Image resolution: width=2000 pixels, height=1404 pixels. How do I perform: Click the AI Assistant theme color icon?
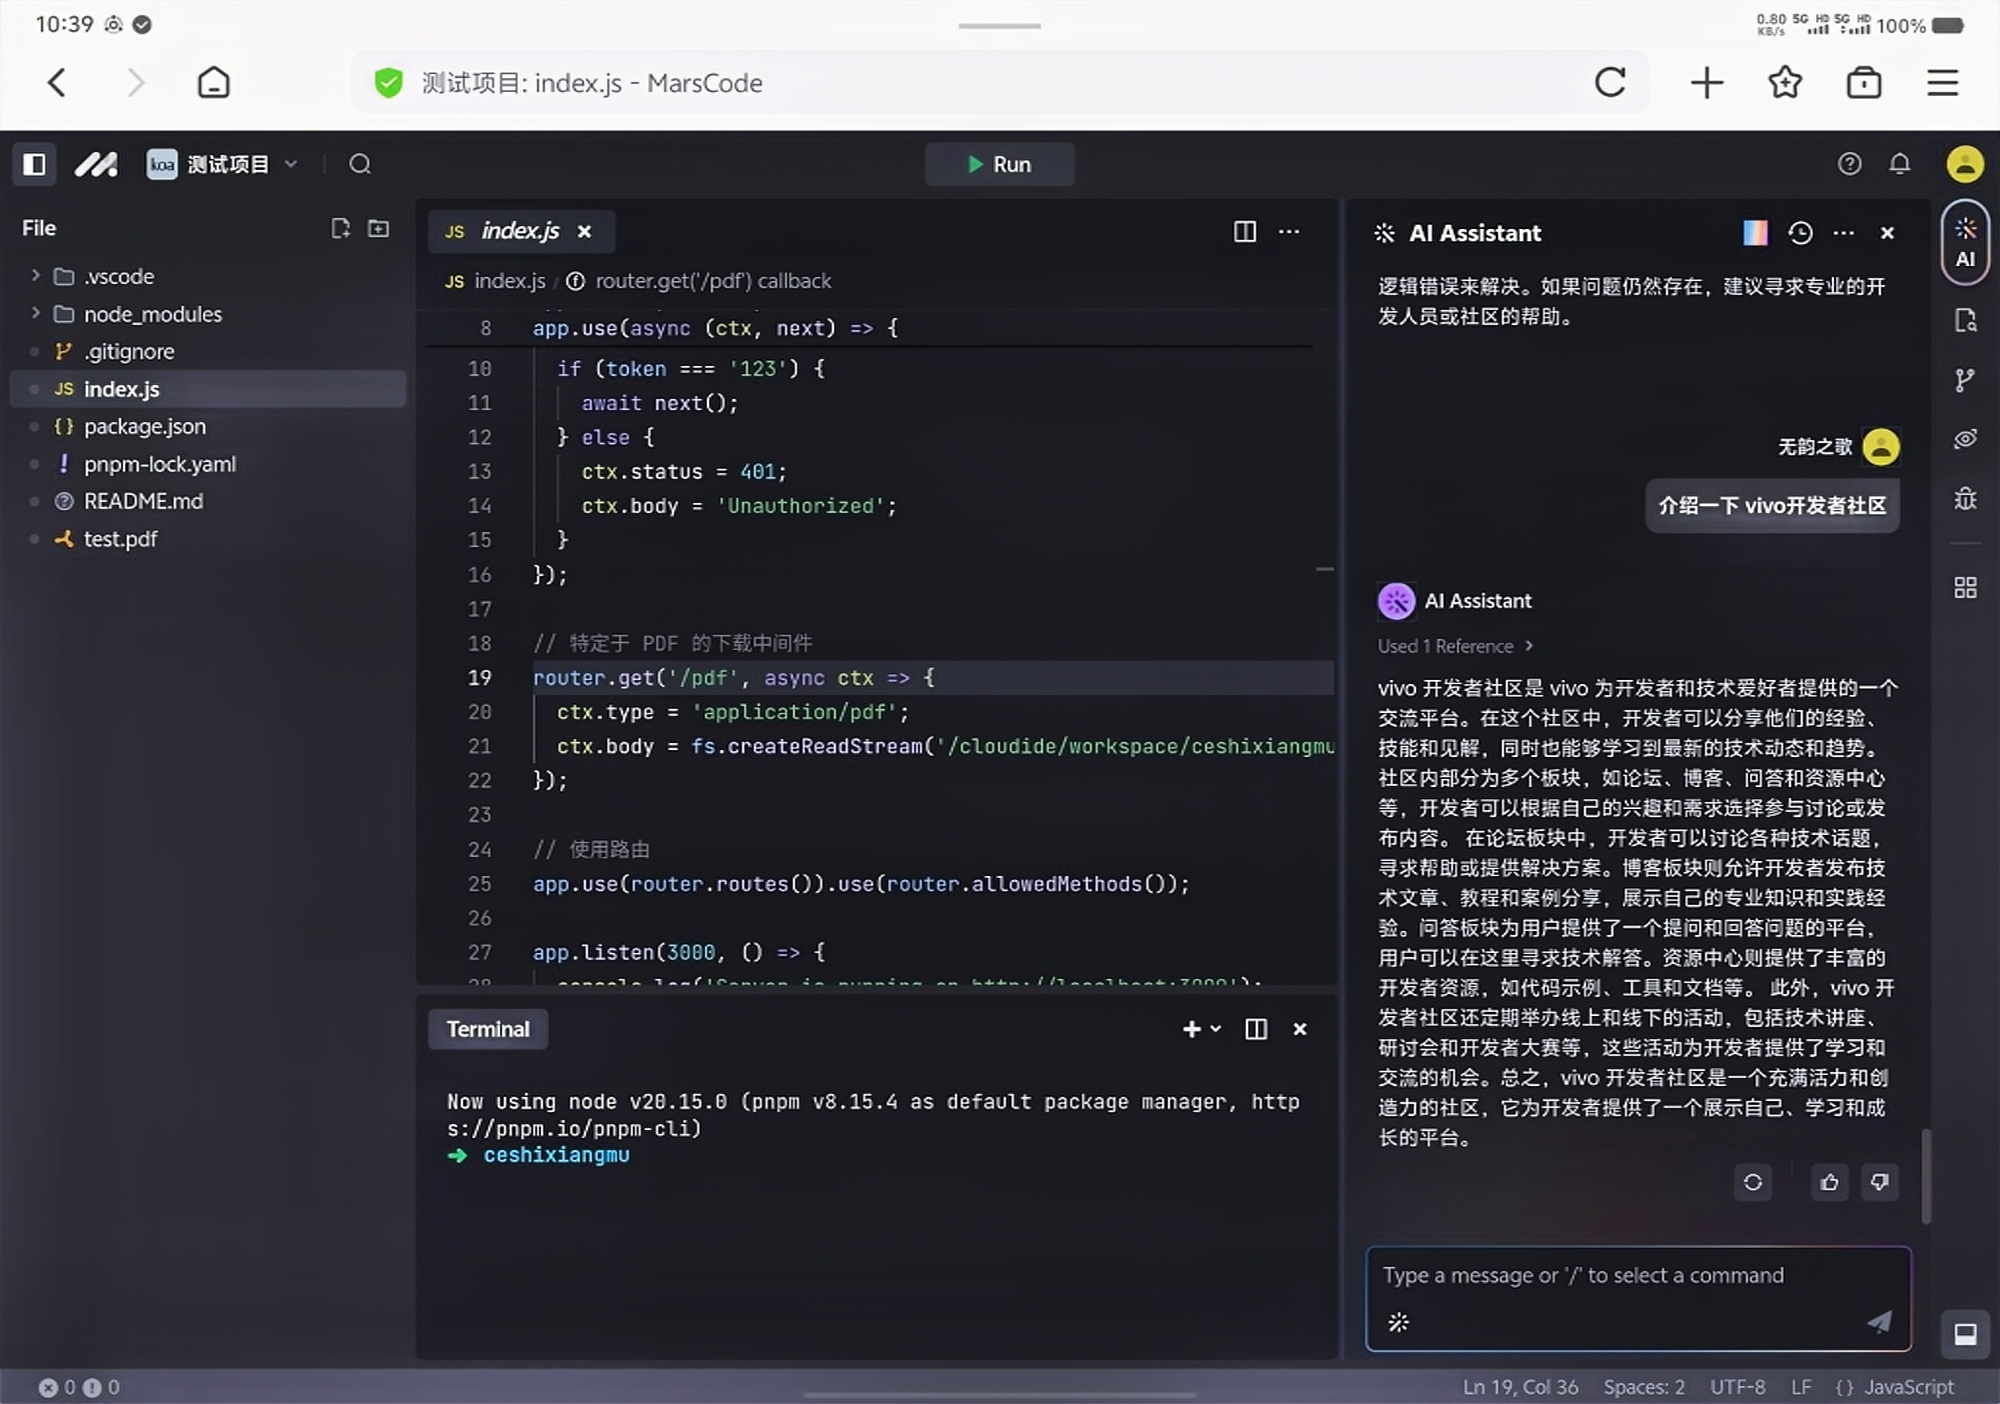[x=1755, y=233]
